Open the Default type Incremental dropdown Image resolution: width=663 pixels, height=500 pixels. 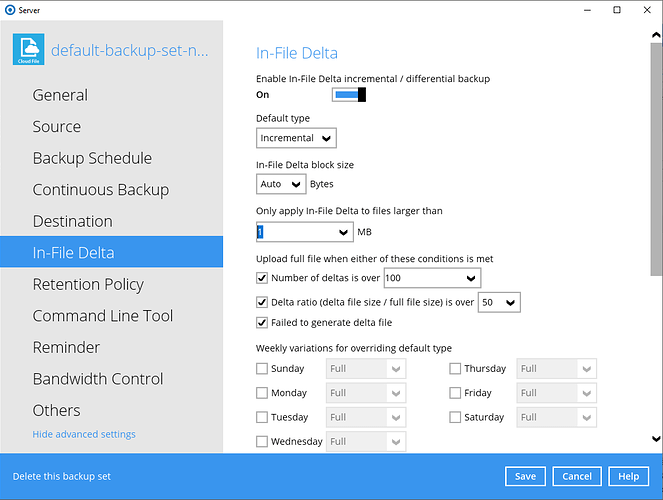pyautogui.click(x=296, y=138)
